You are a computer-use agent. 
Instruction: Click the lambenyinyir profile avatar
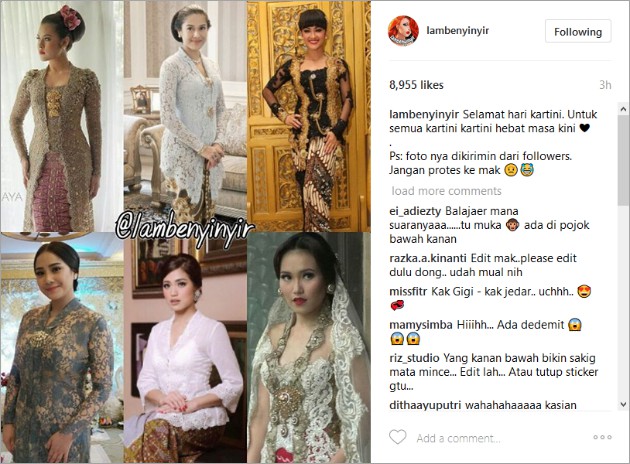[403, 31]
